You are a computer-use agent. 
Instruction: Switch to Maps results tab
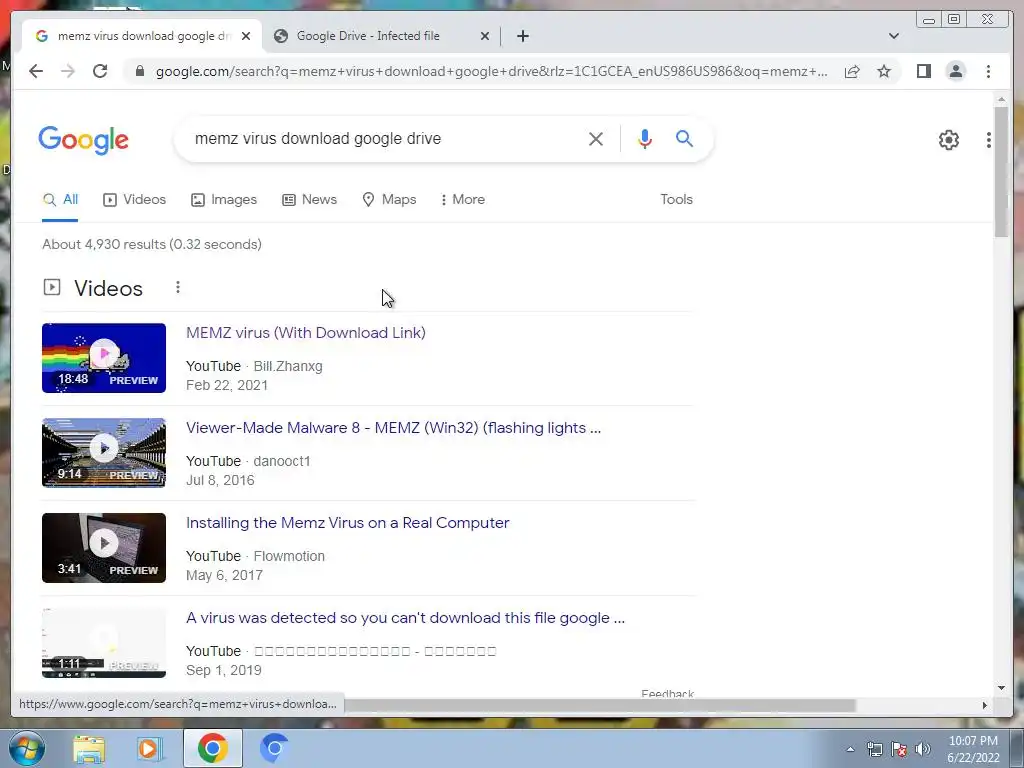[389, 199]
